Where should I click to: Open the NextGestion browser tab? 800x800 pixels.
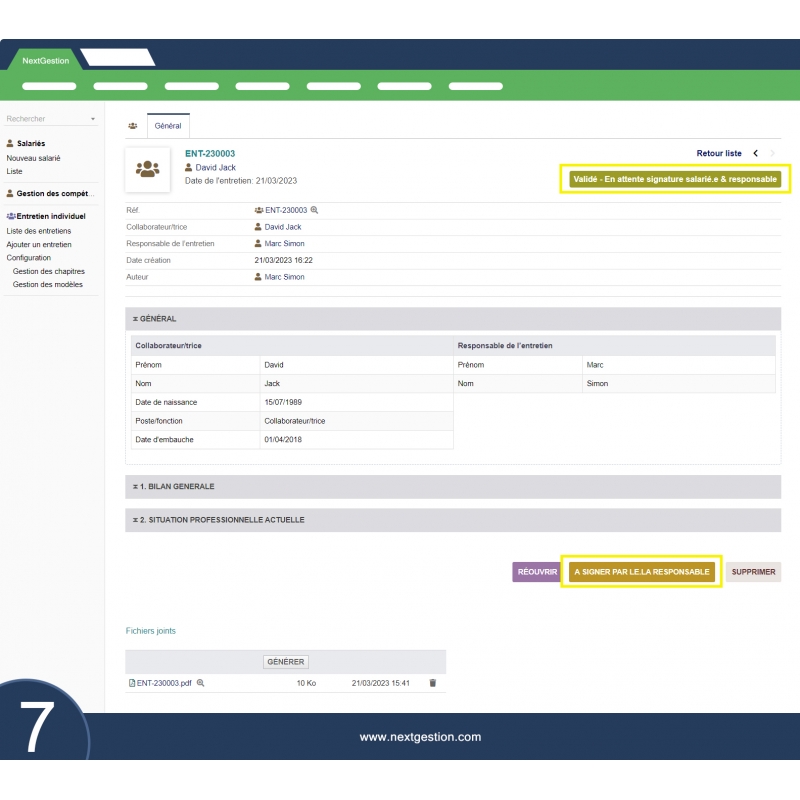[x=46, y=60]
